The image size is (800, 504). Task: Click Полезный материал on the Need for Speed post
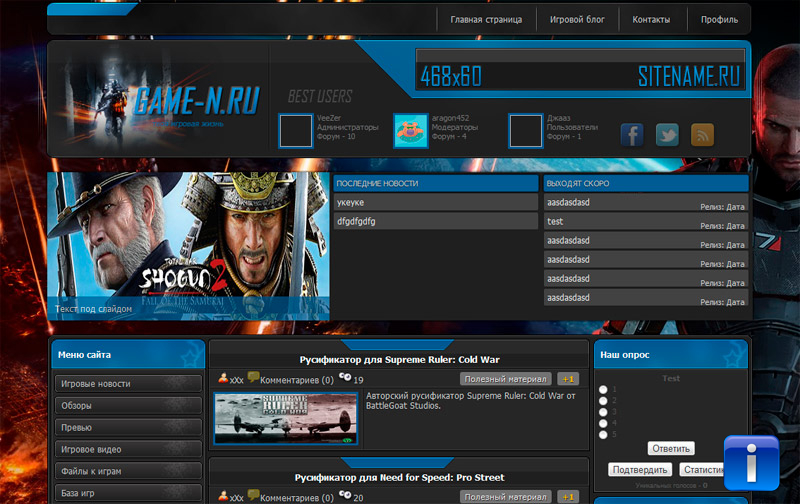click(x=505, y=497)
